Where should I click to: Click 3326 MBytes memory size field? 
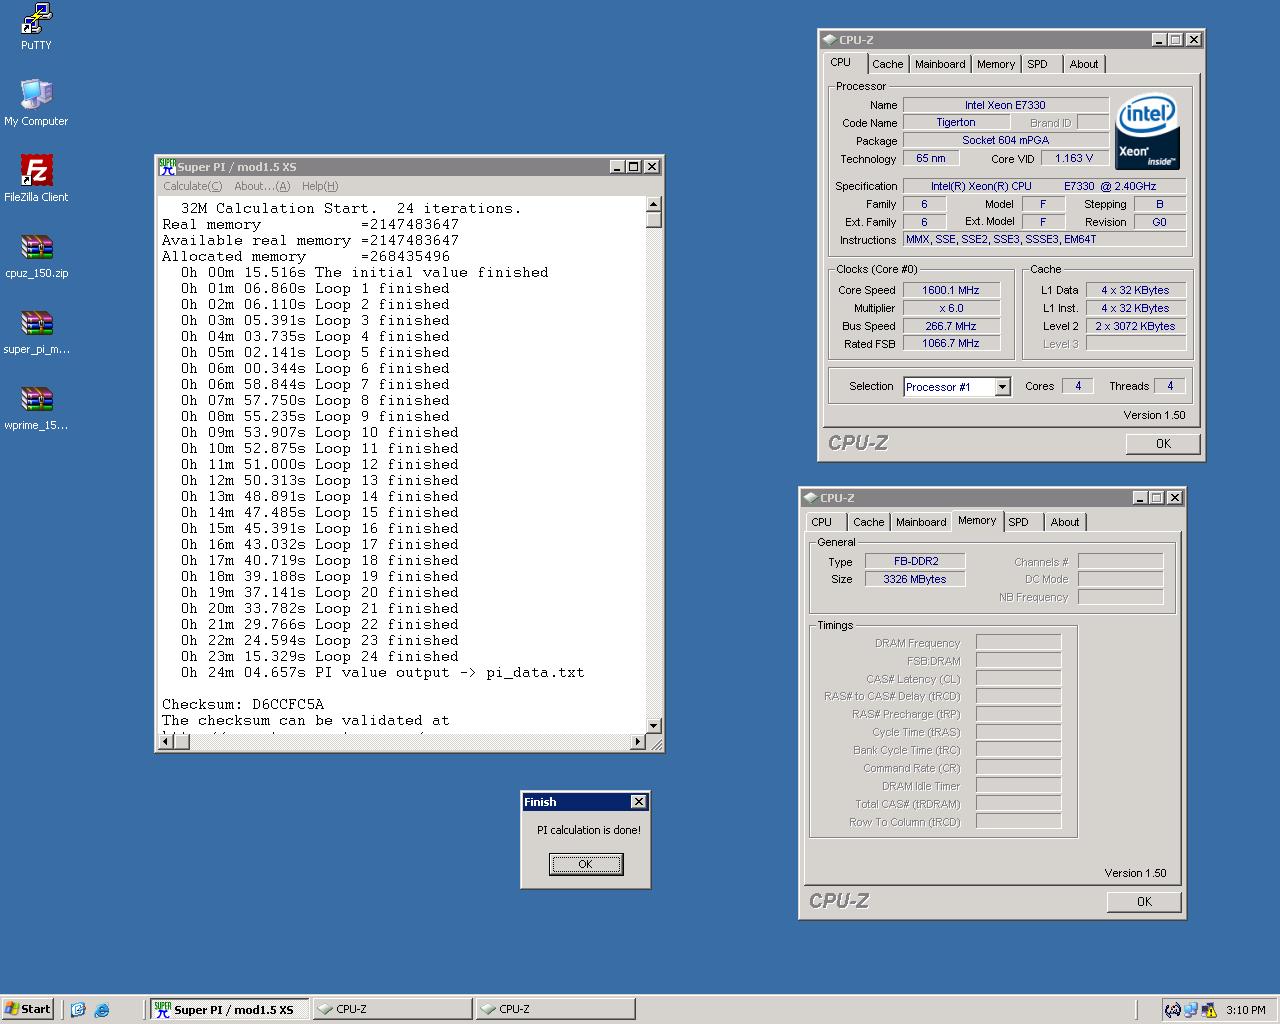tap(915, 579)
